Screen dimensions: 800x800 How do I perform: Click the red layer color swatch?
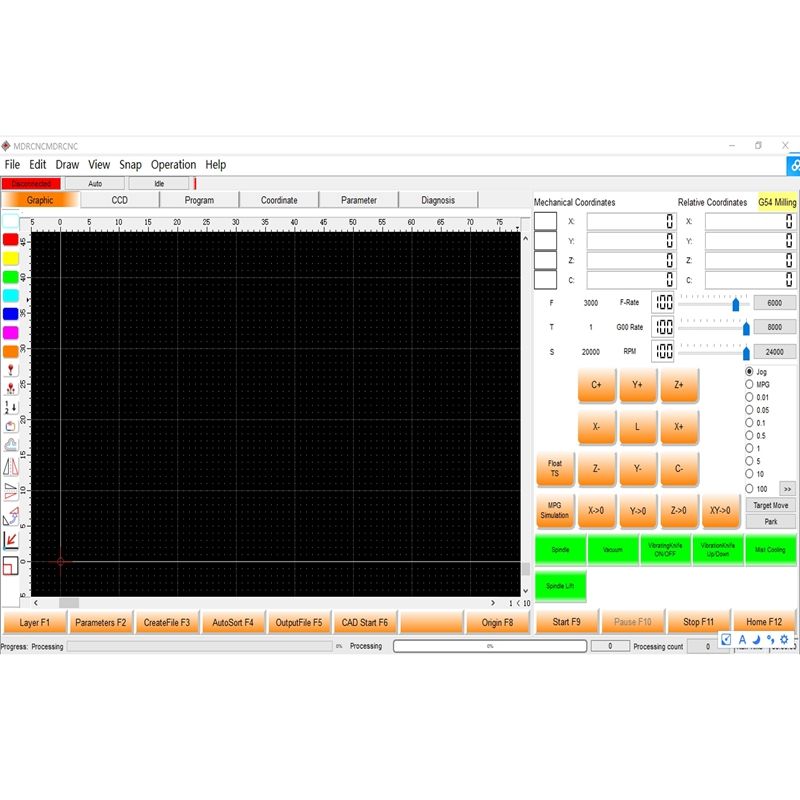click(x=10, y=240)
